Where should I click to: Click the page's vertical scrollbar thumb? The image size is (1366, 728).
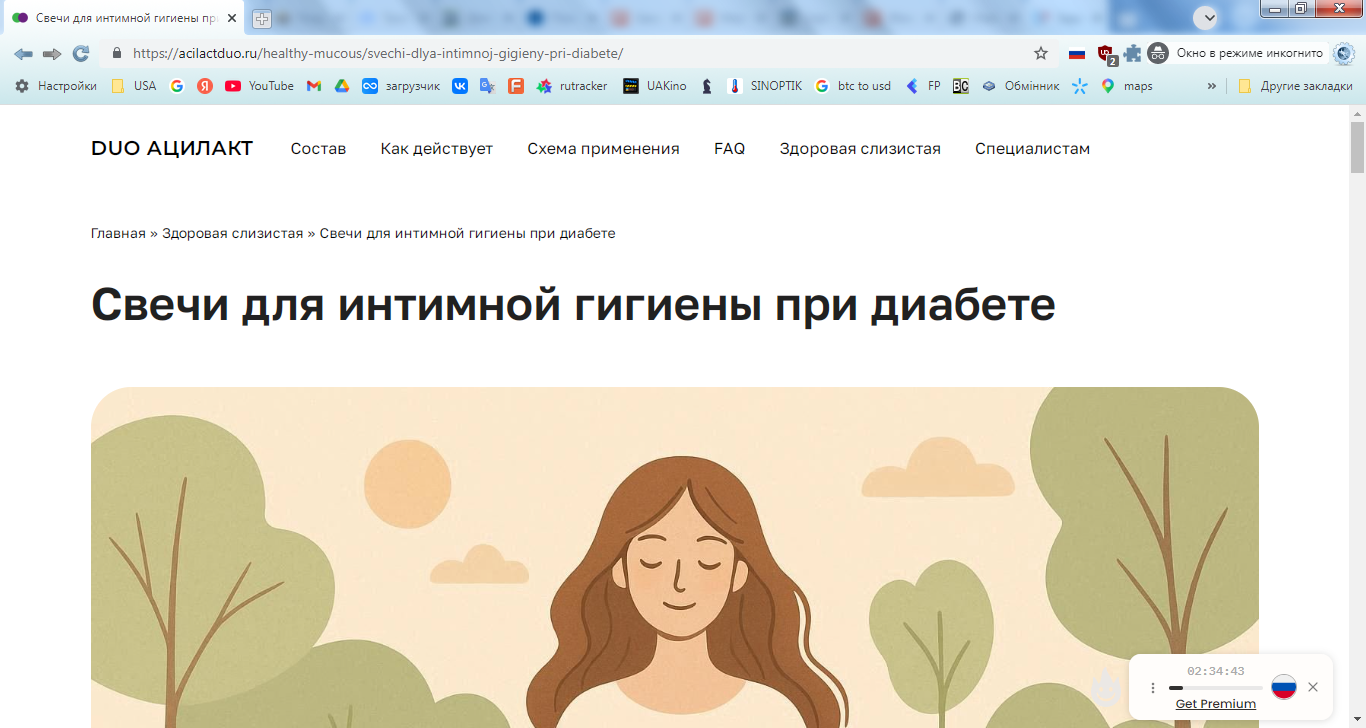coord(1357,148)
